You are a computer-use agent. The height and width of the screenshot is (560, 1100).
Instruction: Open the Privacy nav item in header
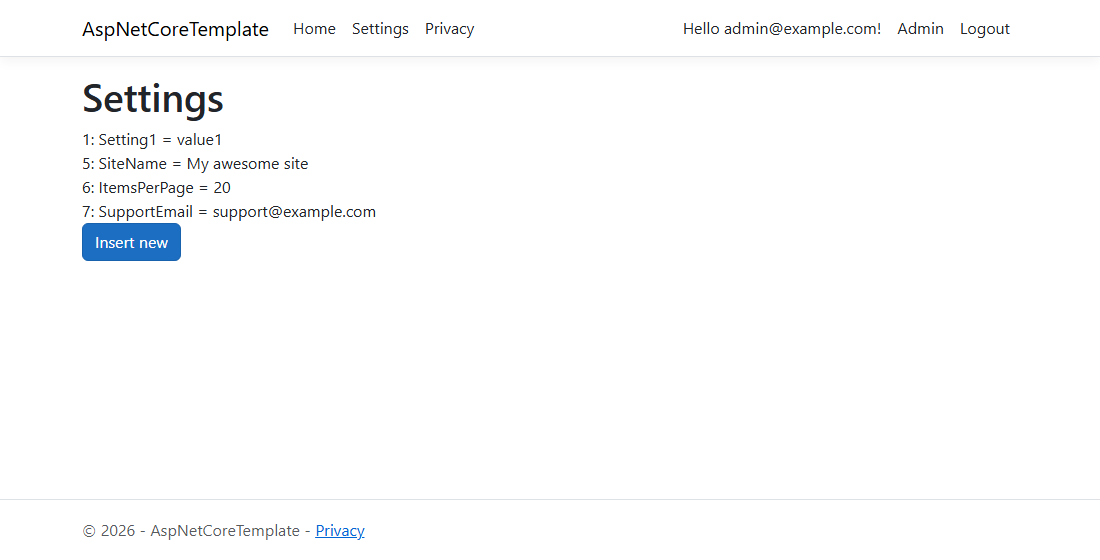click(450, 29)
